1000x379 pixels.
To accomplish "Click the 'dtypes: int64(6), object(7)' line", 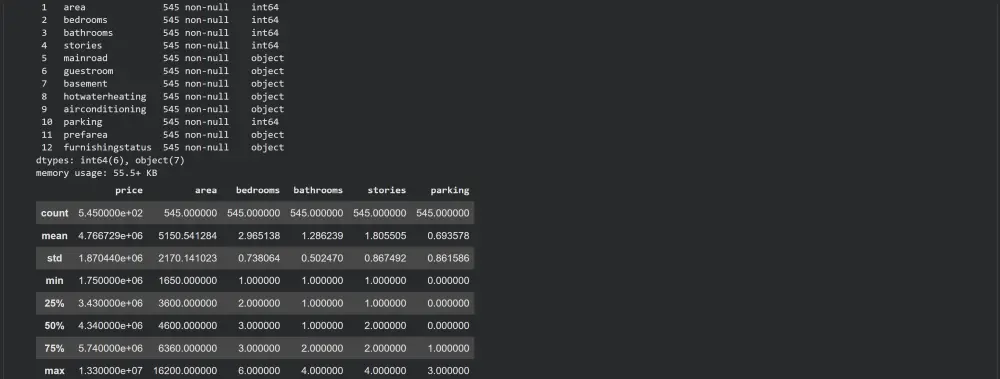I will (x=110, y=160).
